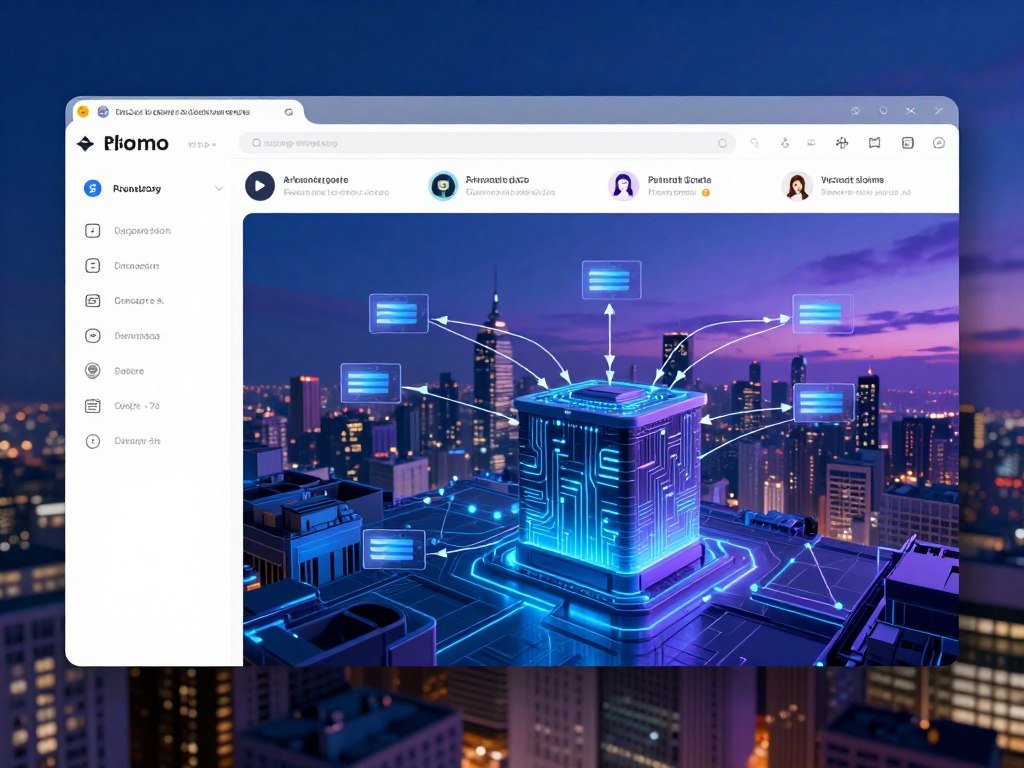Open the sidebar item with the music note icon
The width and height of the screenshot is (1024, 768).
click(x=128, y=231)
